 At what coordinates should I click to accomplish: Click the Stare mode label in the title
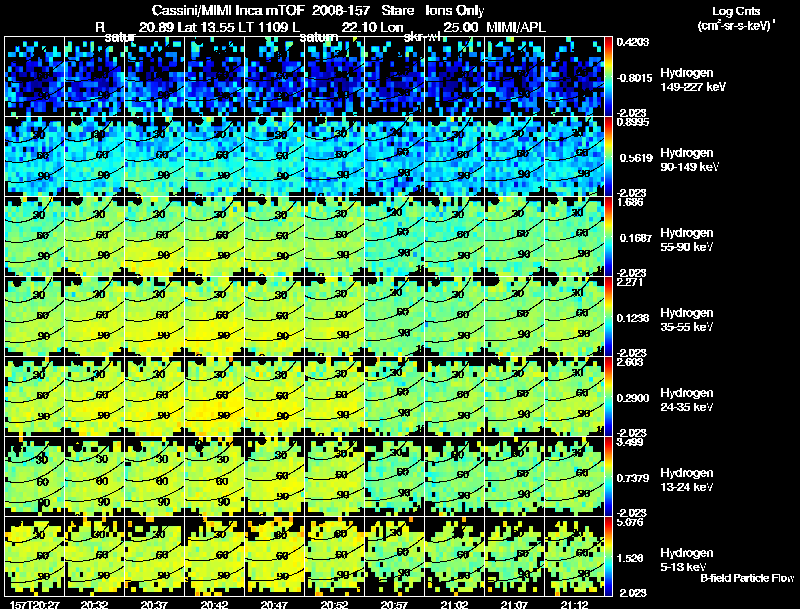click(x=397, y=11)
